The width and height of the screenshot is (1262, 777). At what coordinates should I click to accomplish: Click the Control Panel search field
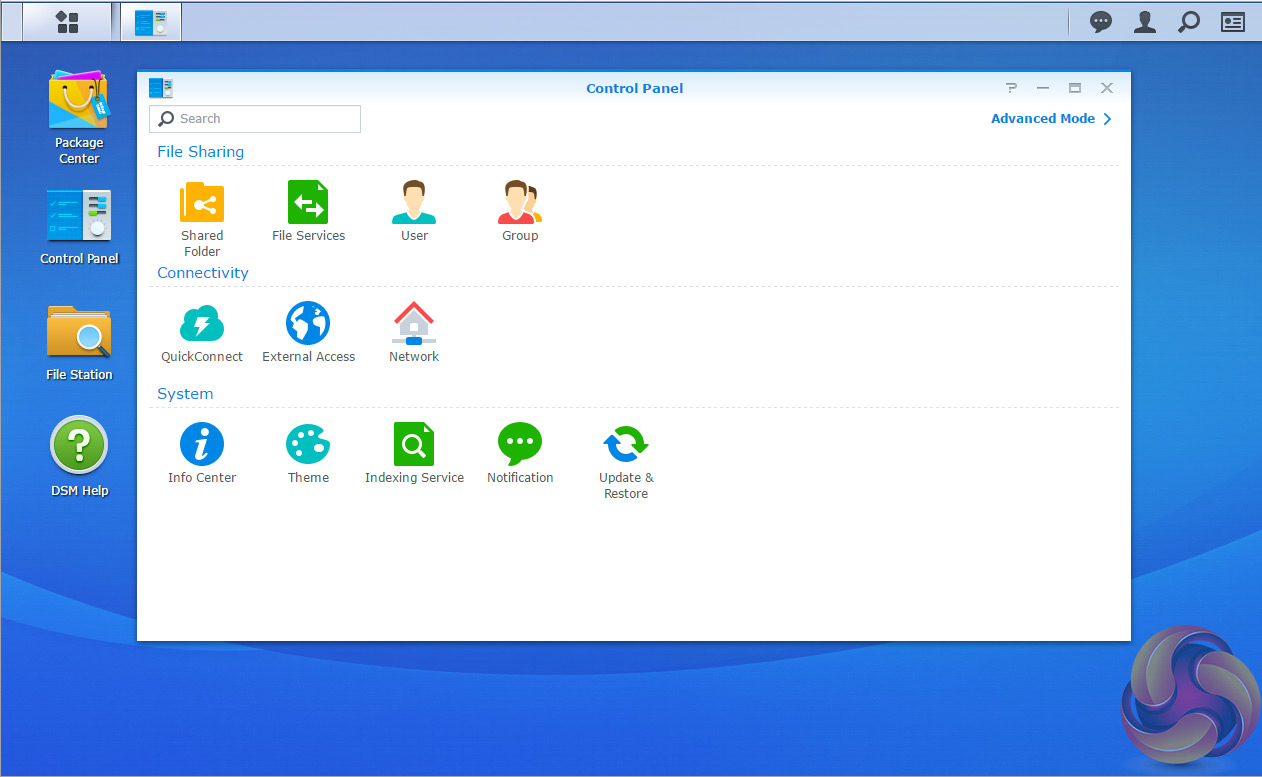point(255,119)
